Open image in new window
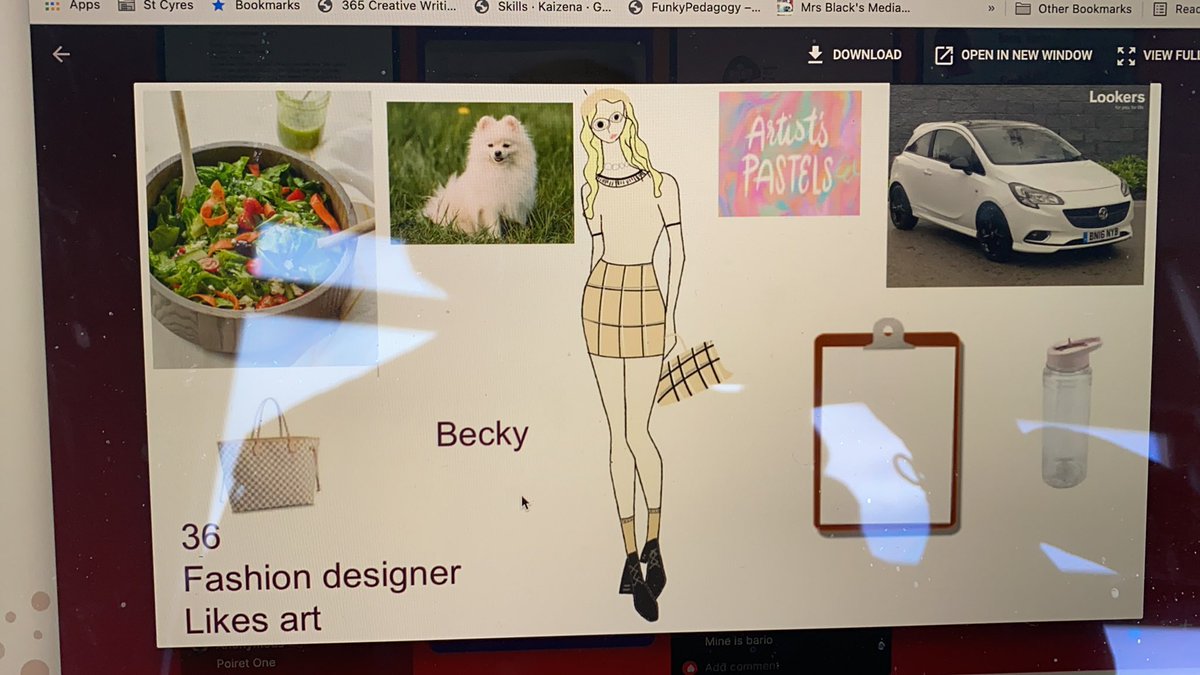This screenshot has width=1200, height=675. click(1013, 55)
